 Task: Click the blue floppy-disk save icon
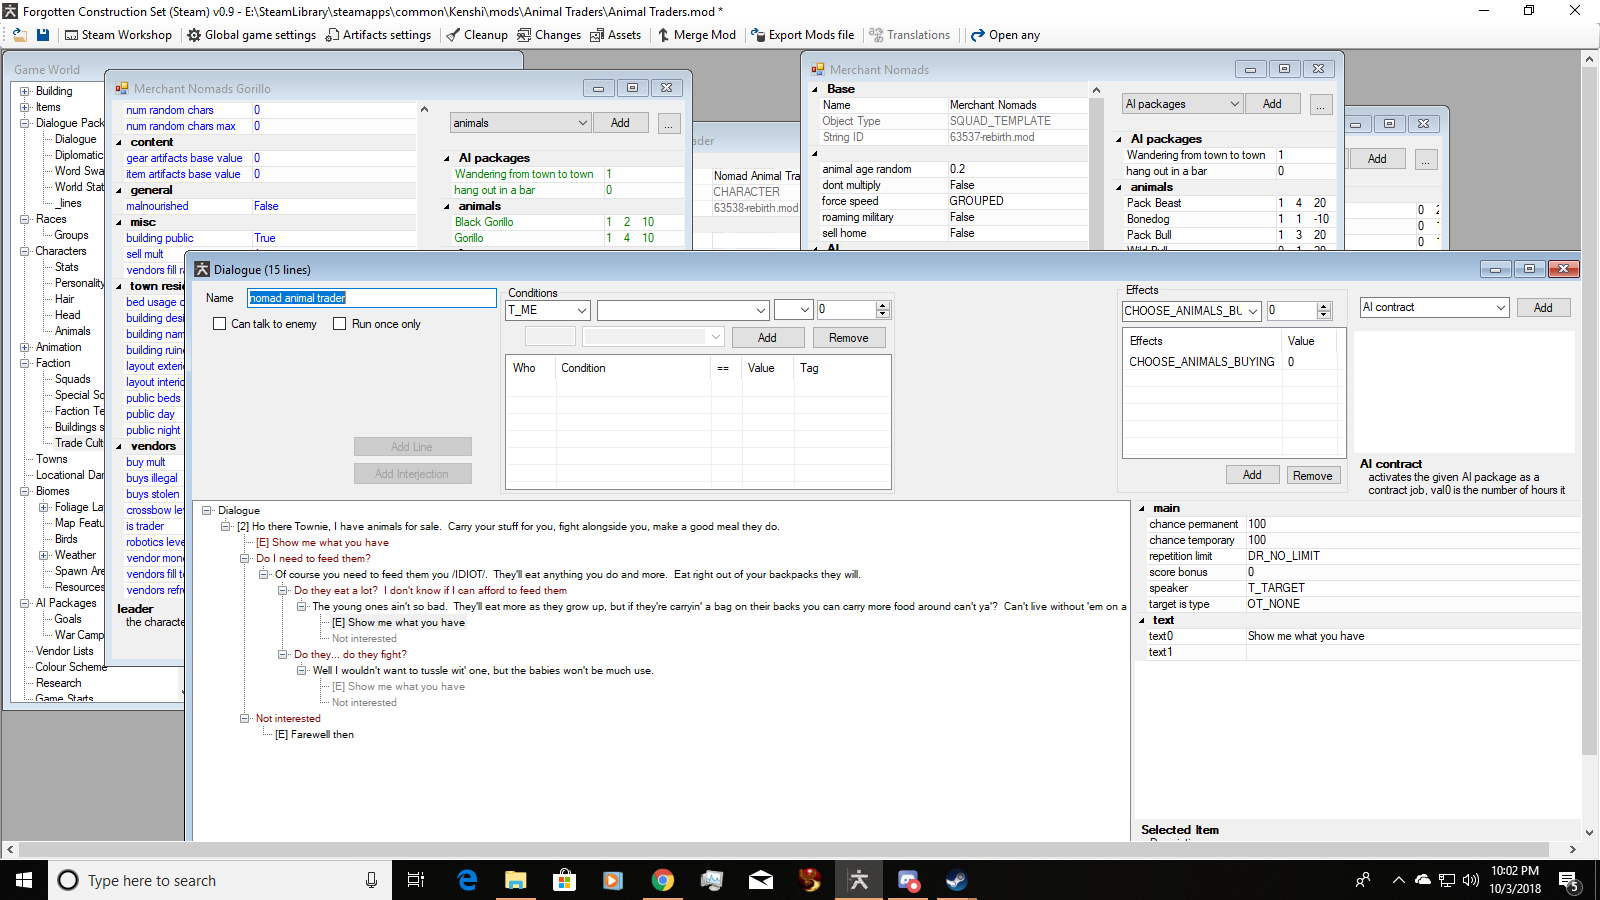coord(43,35)
